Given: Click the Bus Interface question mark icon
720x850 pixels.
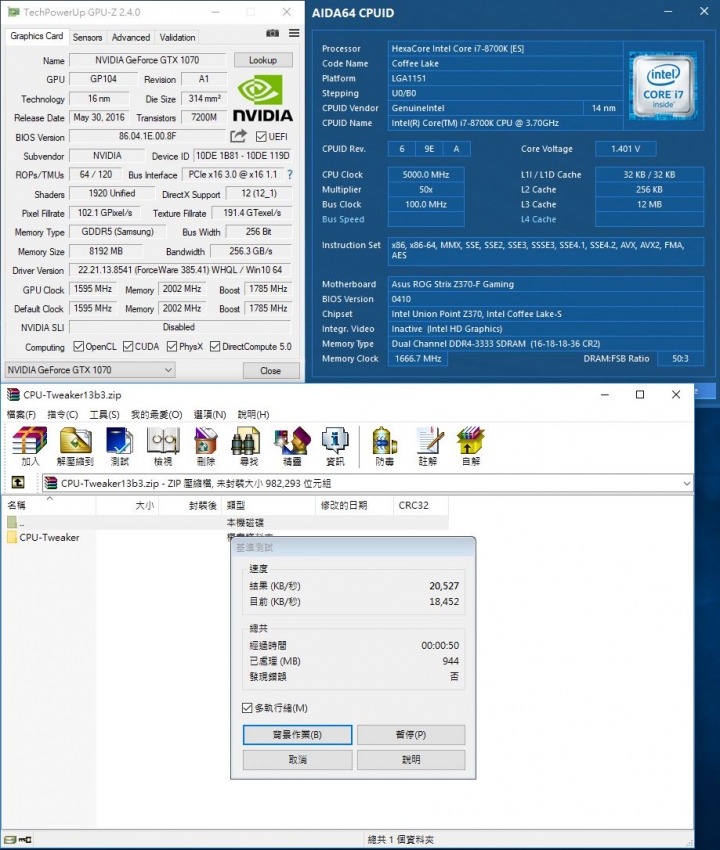Looking at the screenshot, I should click(290, 175).
